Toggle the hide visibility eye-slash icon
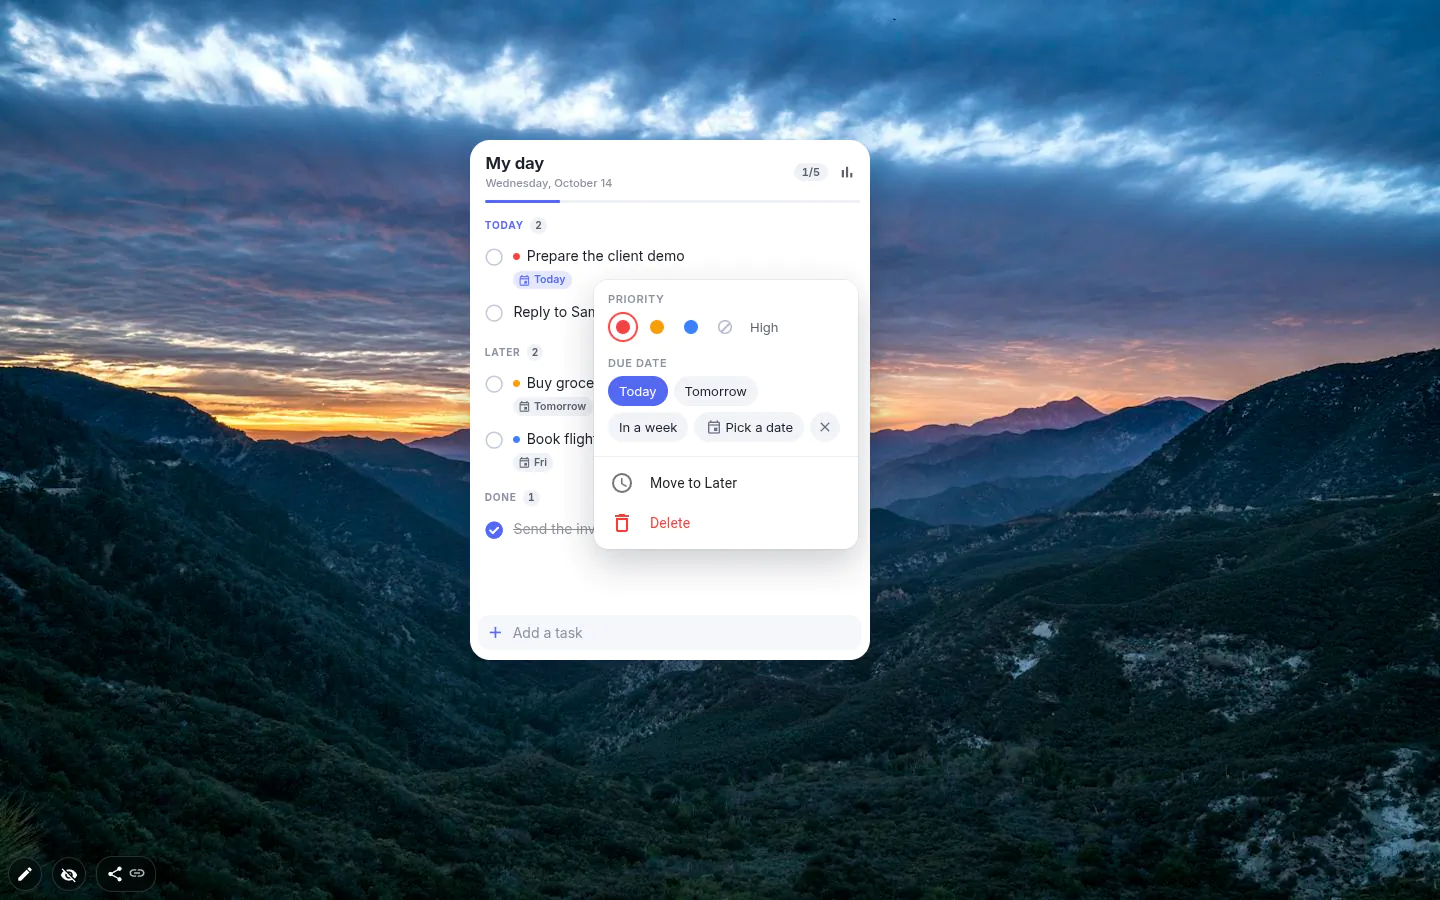Screen dimensions: 1440x900 pos(69,874)
